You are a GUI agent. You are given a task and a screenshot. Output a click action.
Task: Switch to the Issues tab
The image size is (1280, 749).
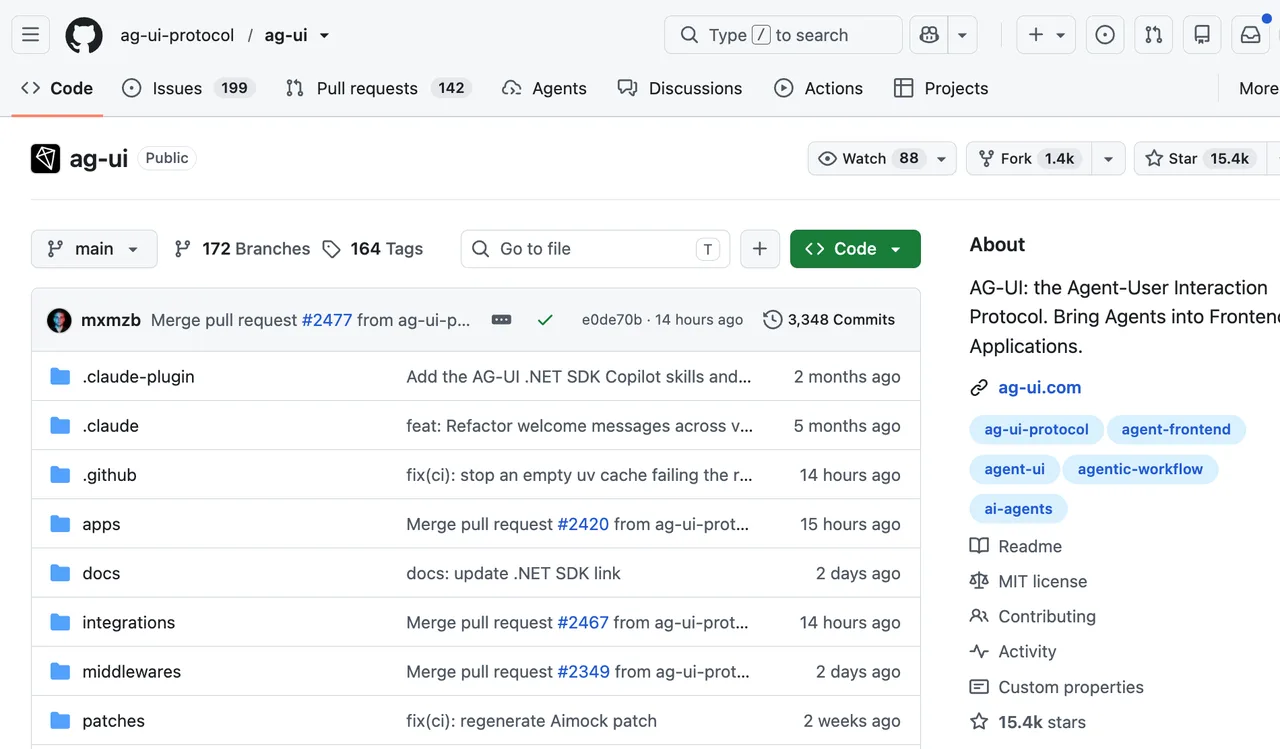pos(188,88)
